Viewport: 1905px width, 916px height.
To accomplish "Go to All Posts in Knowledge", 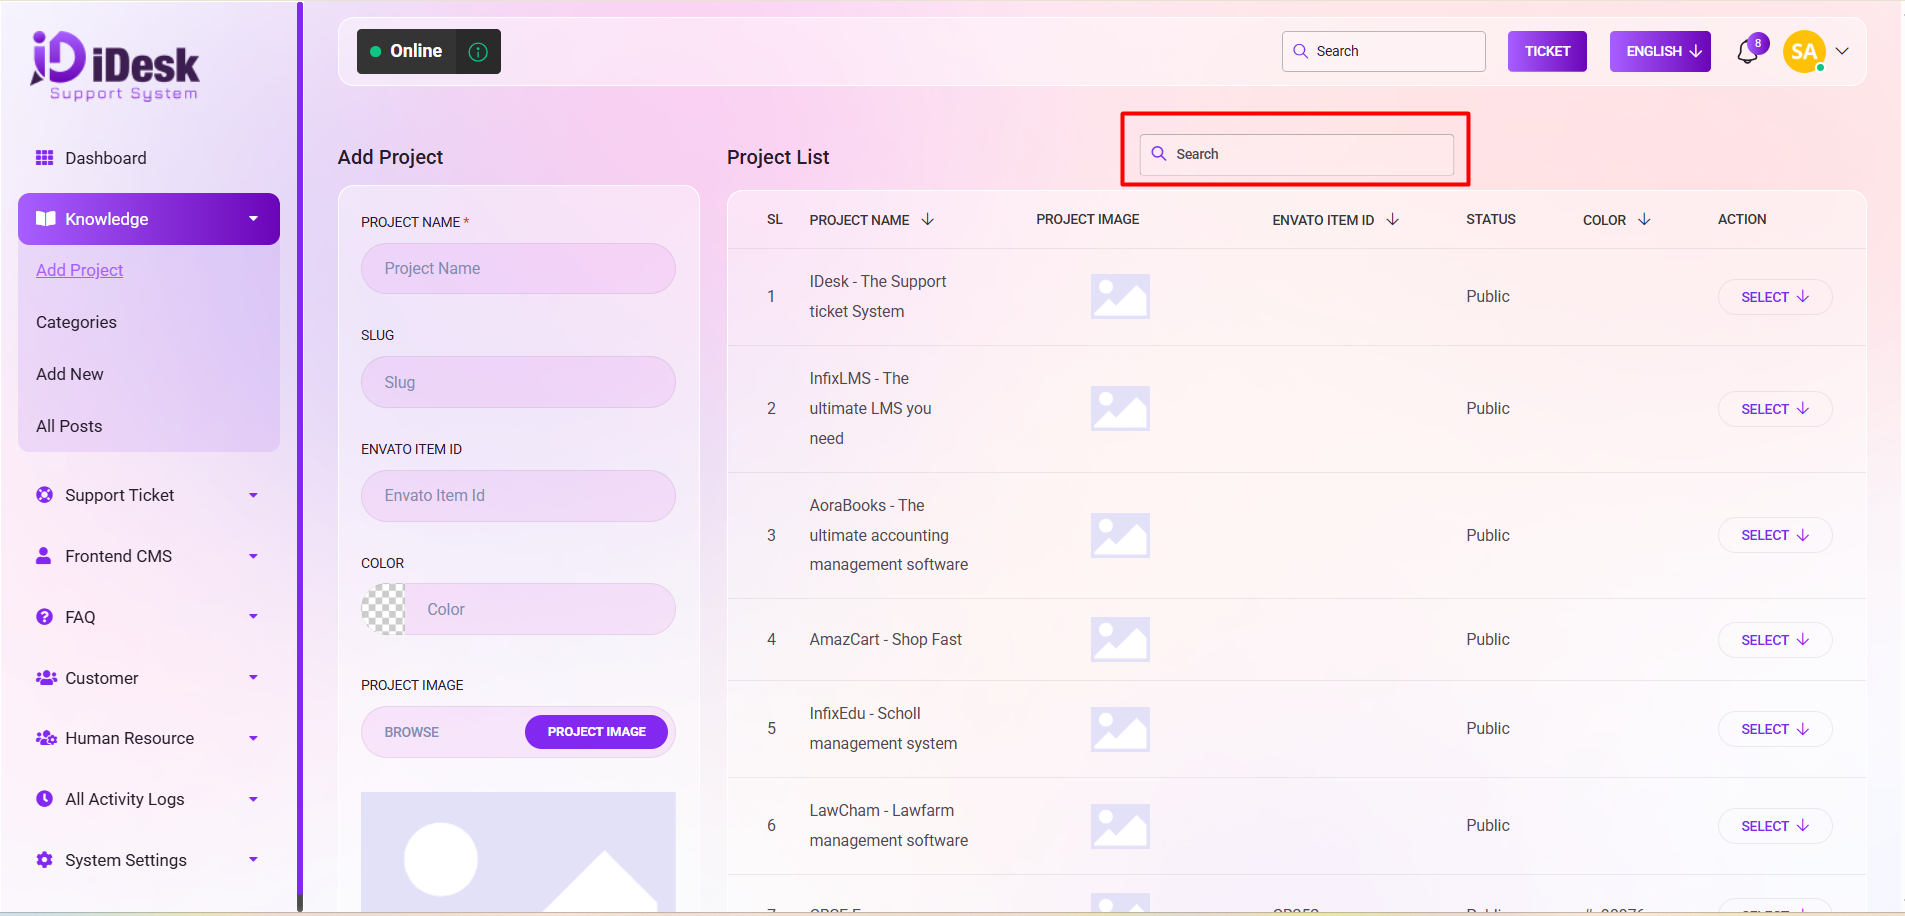I will [x=69, y=426].
